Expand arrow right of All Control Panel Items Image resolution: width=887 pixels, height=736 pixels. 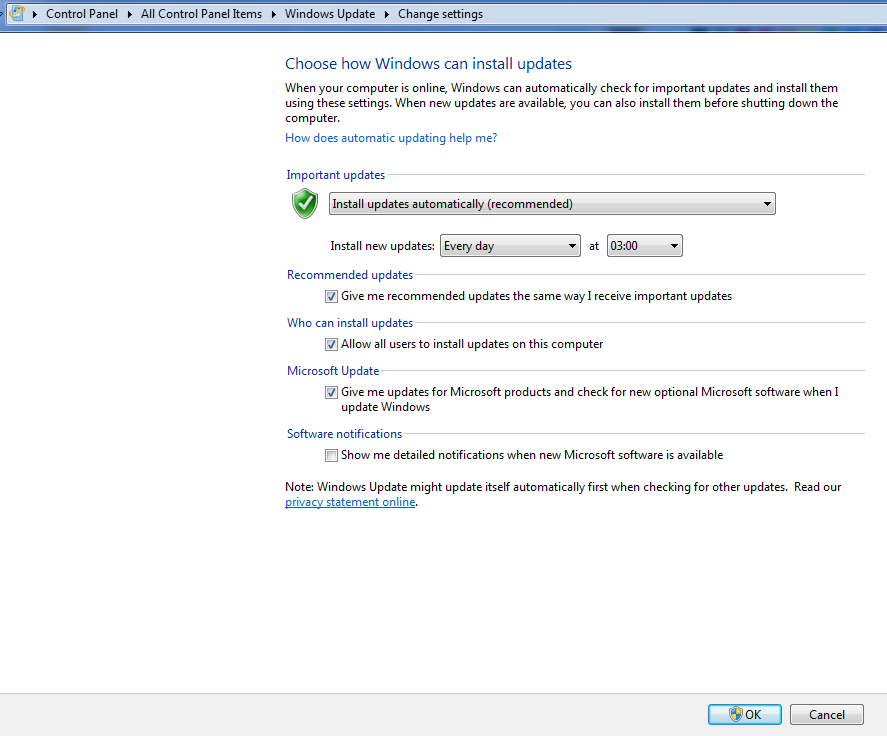click(x=273, y=14)
